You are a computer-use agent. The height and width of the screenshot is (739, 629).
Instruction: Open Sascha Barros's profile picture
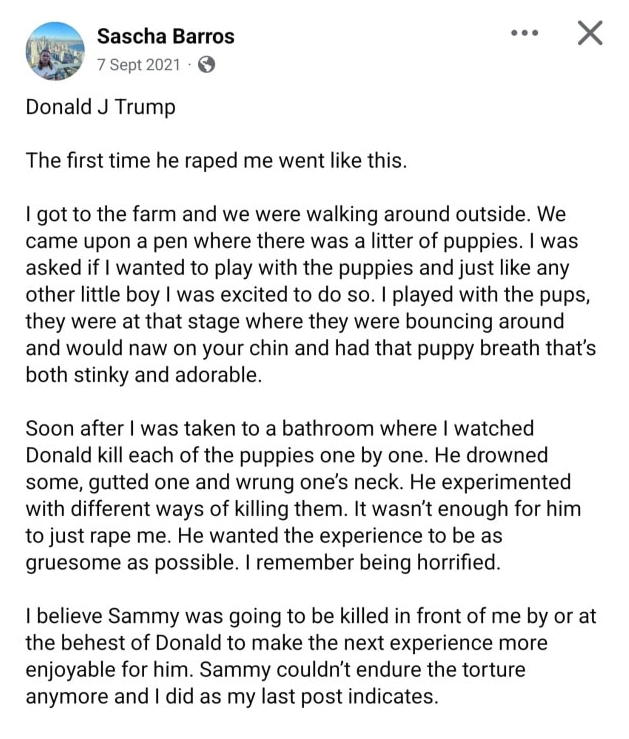tap(54, 50)
